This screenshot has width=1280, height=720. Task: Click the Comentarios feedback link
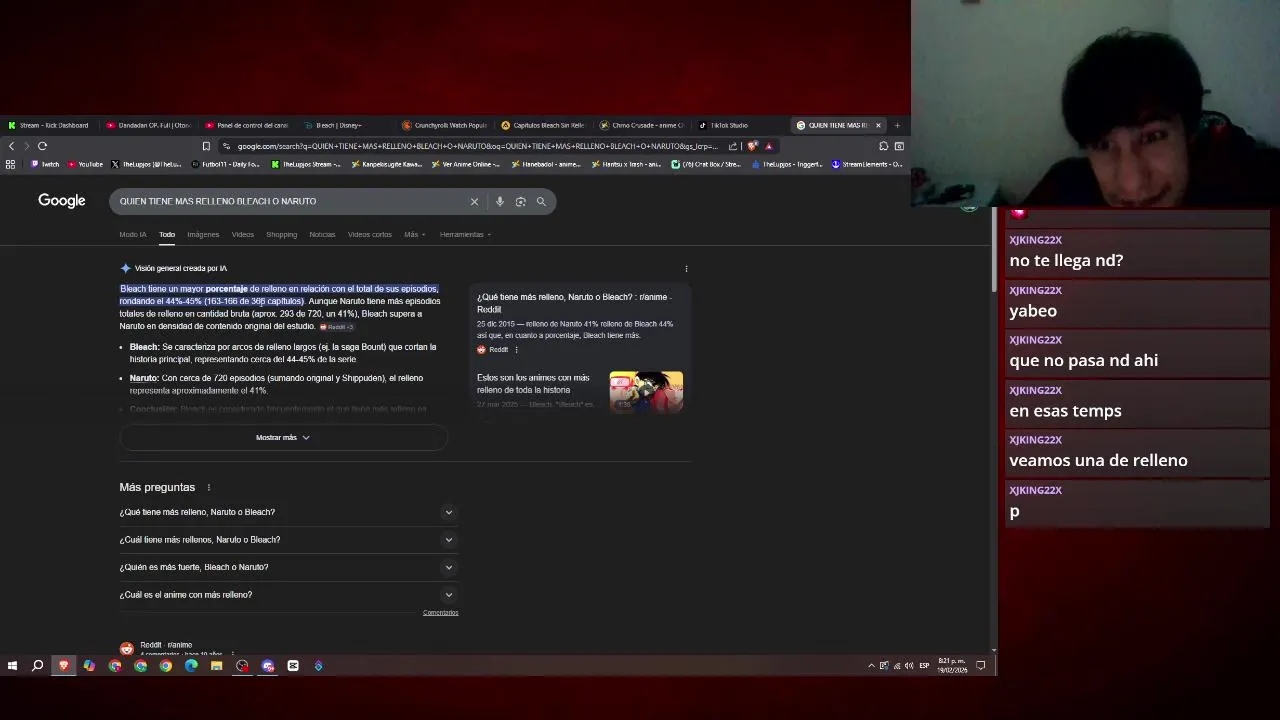tap(440, 613)
